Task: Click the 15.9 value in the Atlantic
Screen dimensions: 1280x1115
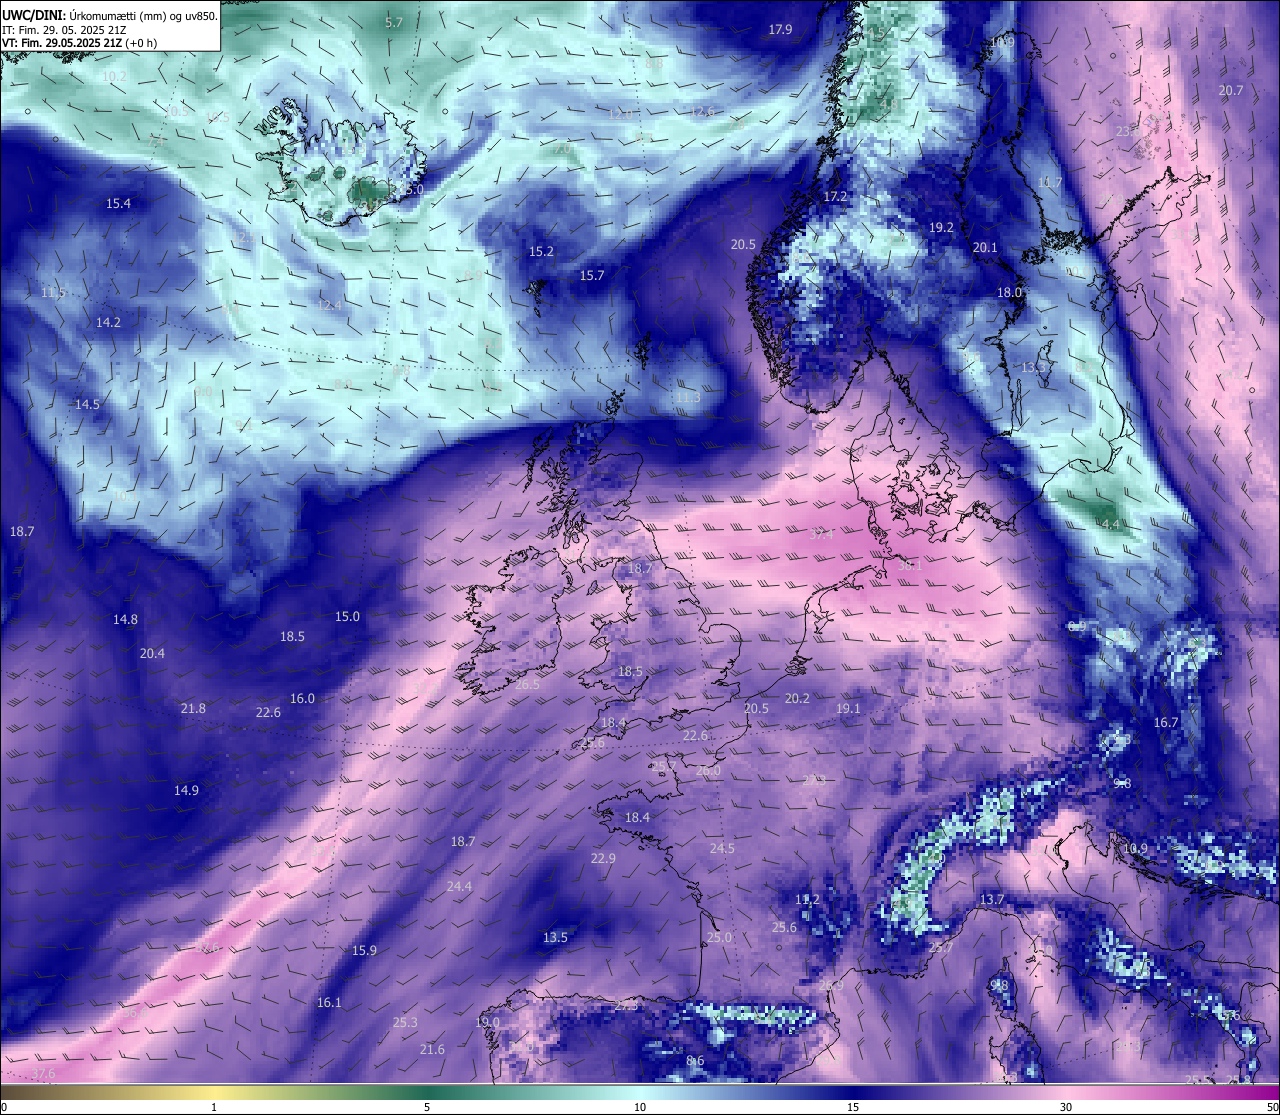Action: click(x=364, y=951)
